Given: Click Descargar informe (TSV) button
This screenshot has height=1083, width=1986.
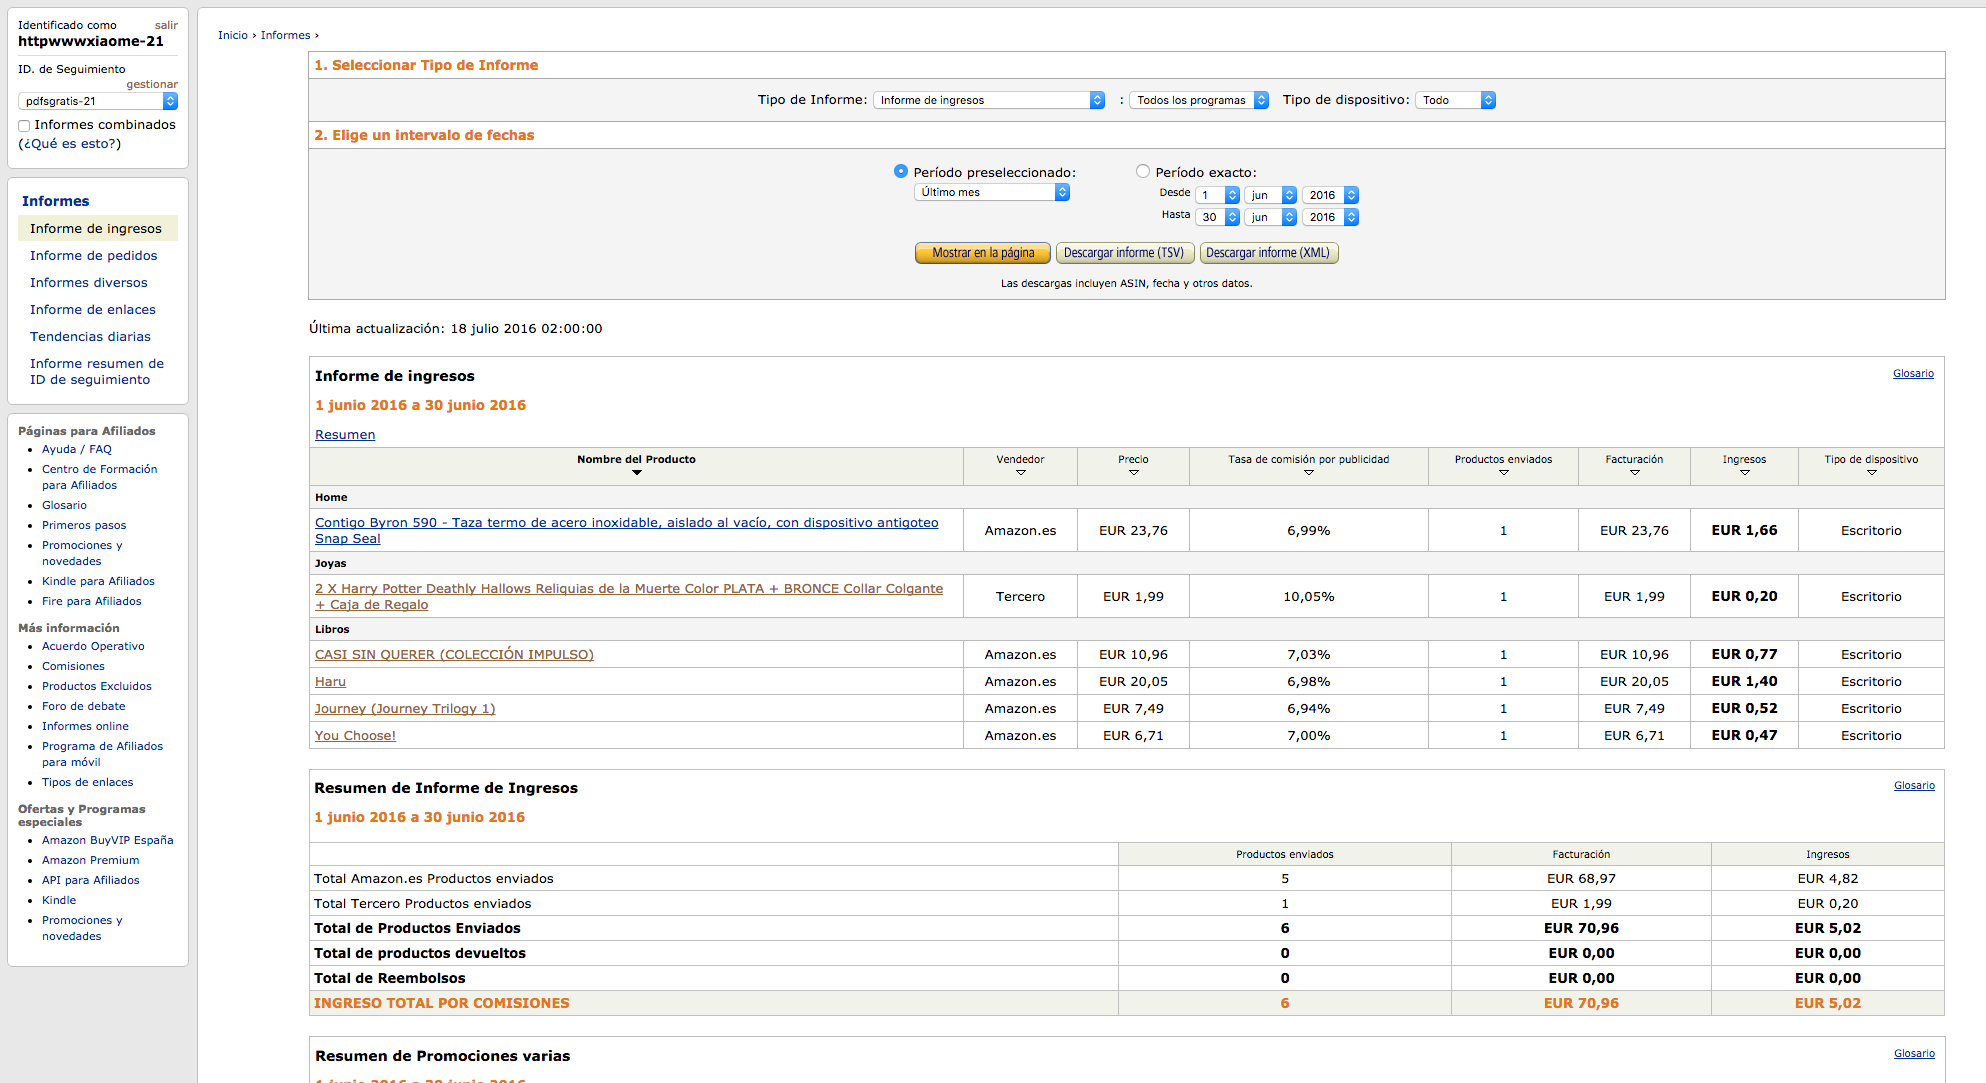Looking at the screenshot, I should (x=1123, y=253).
